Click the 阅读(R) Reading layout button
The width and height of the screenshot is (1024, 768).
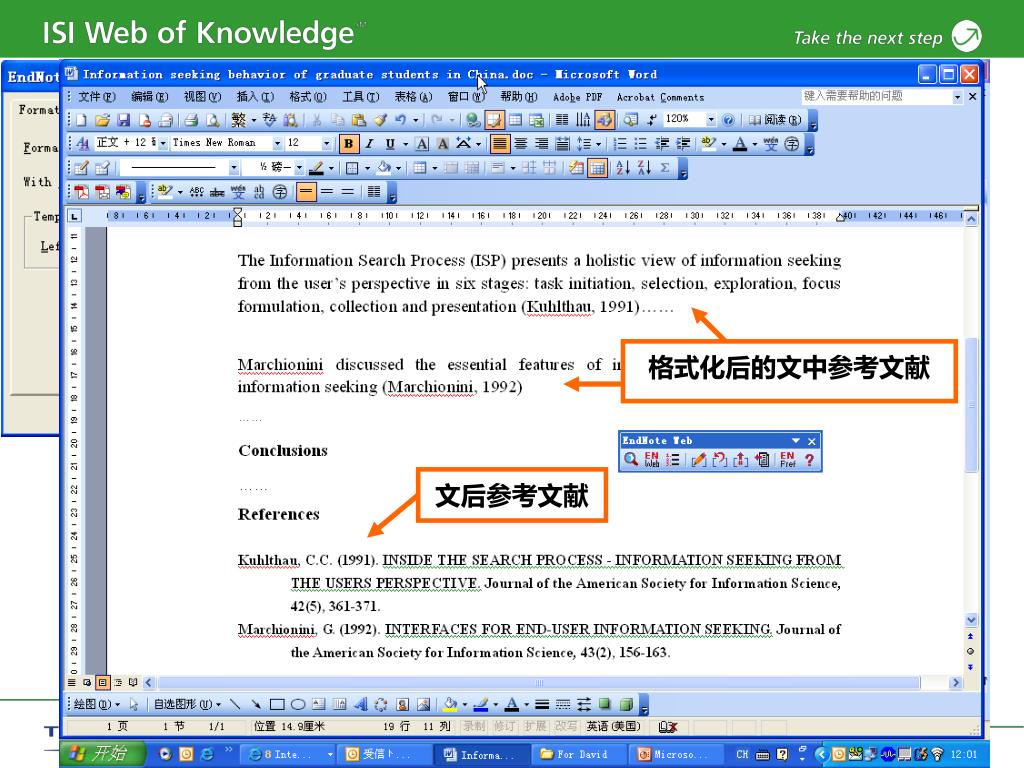[775, 120]
